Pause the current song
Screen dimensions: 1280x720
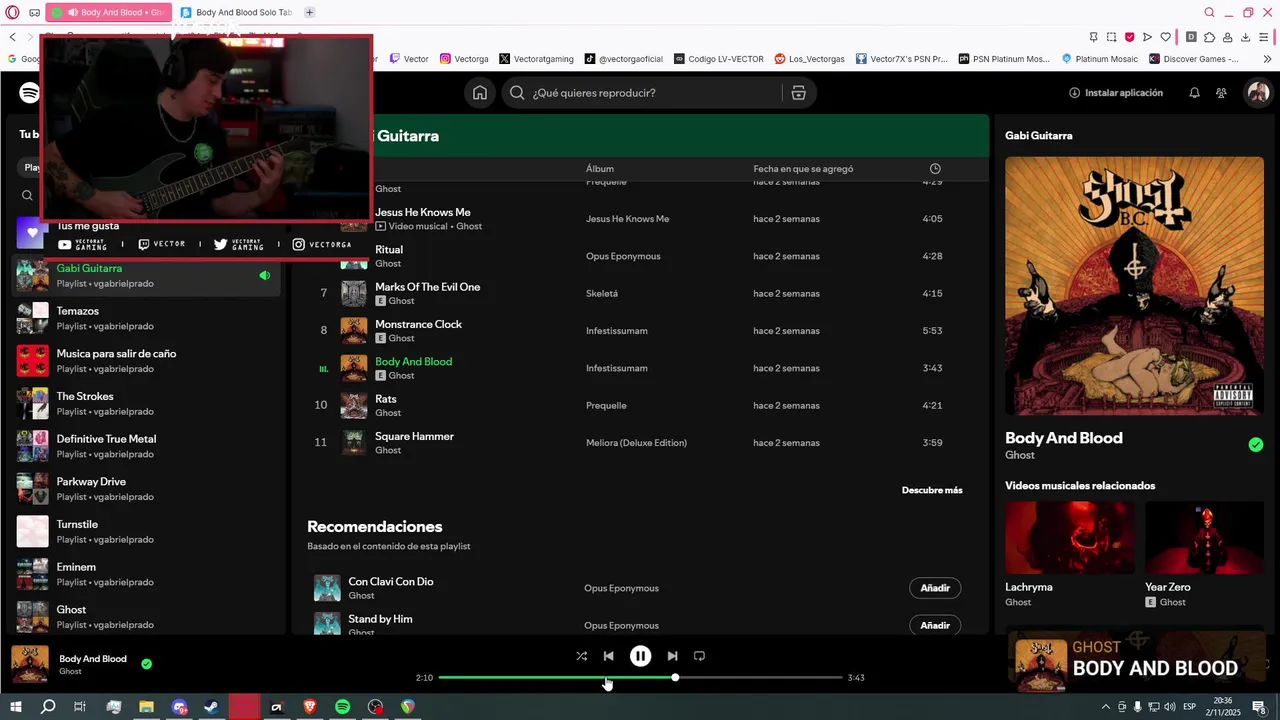click(x=640, y=656)
